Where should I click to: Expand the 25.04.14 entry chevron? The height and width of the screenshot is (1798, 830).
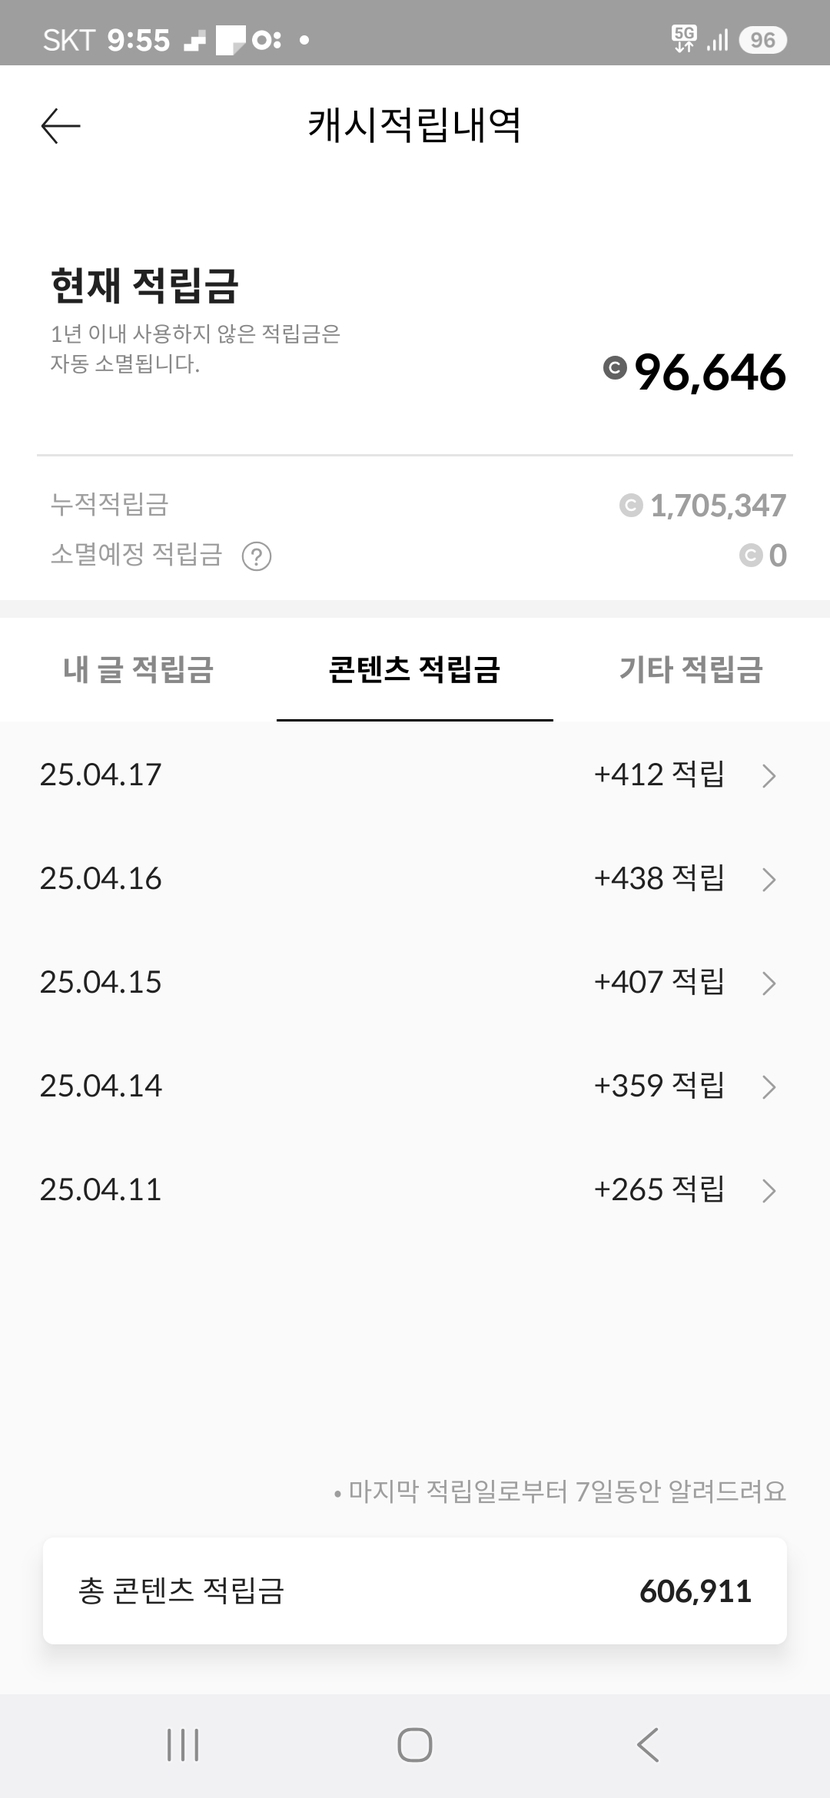[x=768, y=1087]
